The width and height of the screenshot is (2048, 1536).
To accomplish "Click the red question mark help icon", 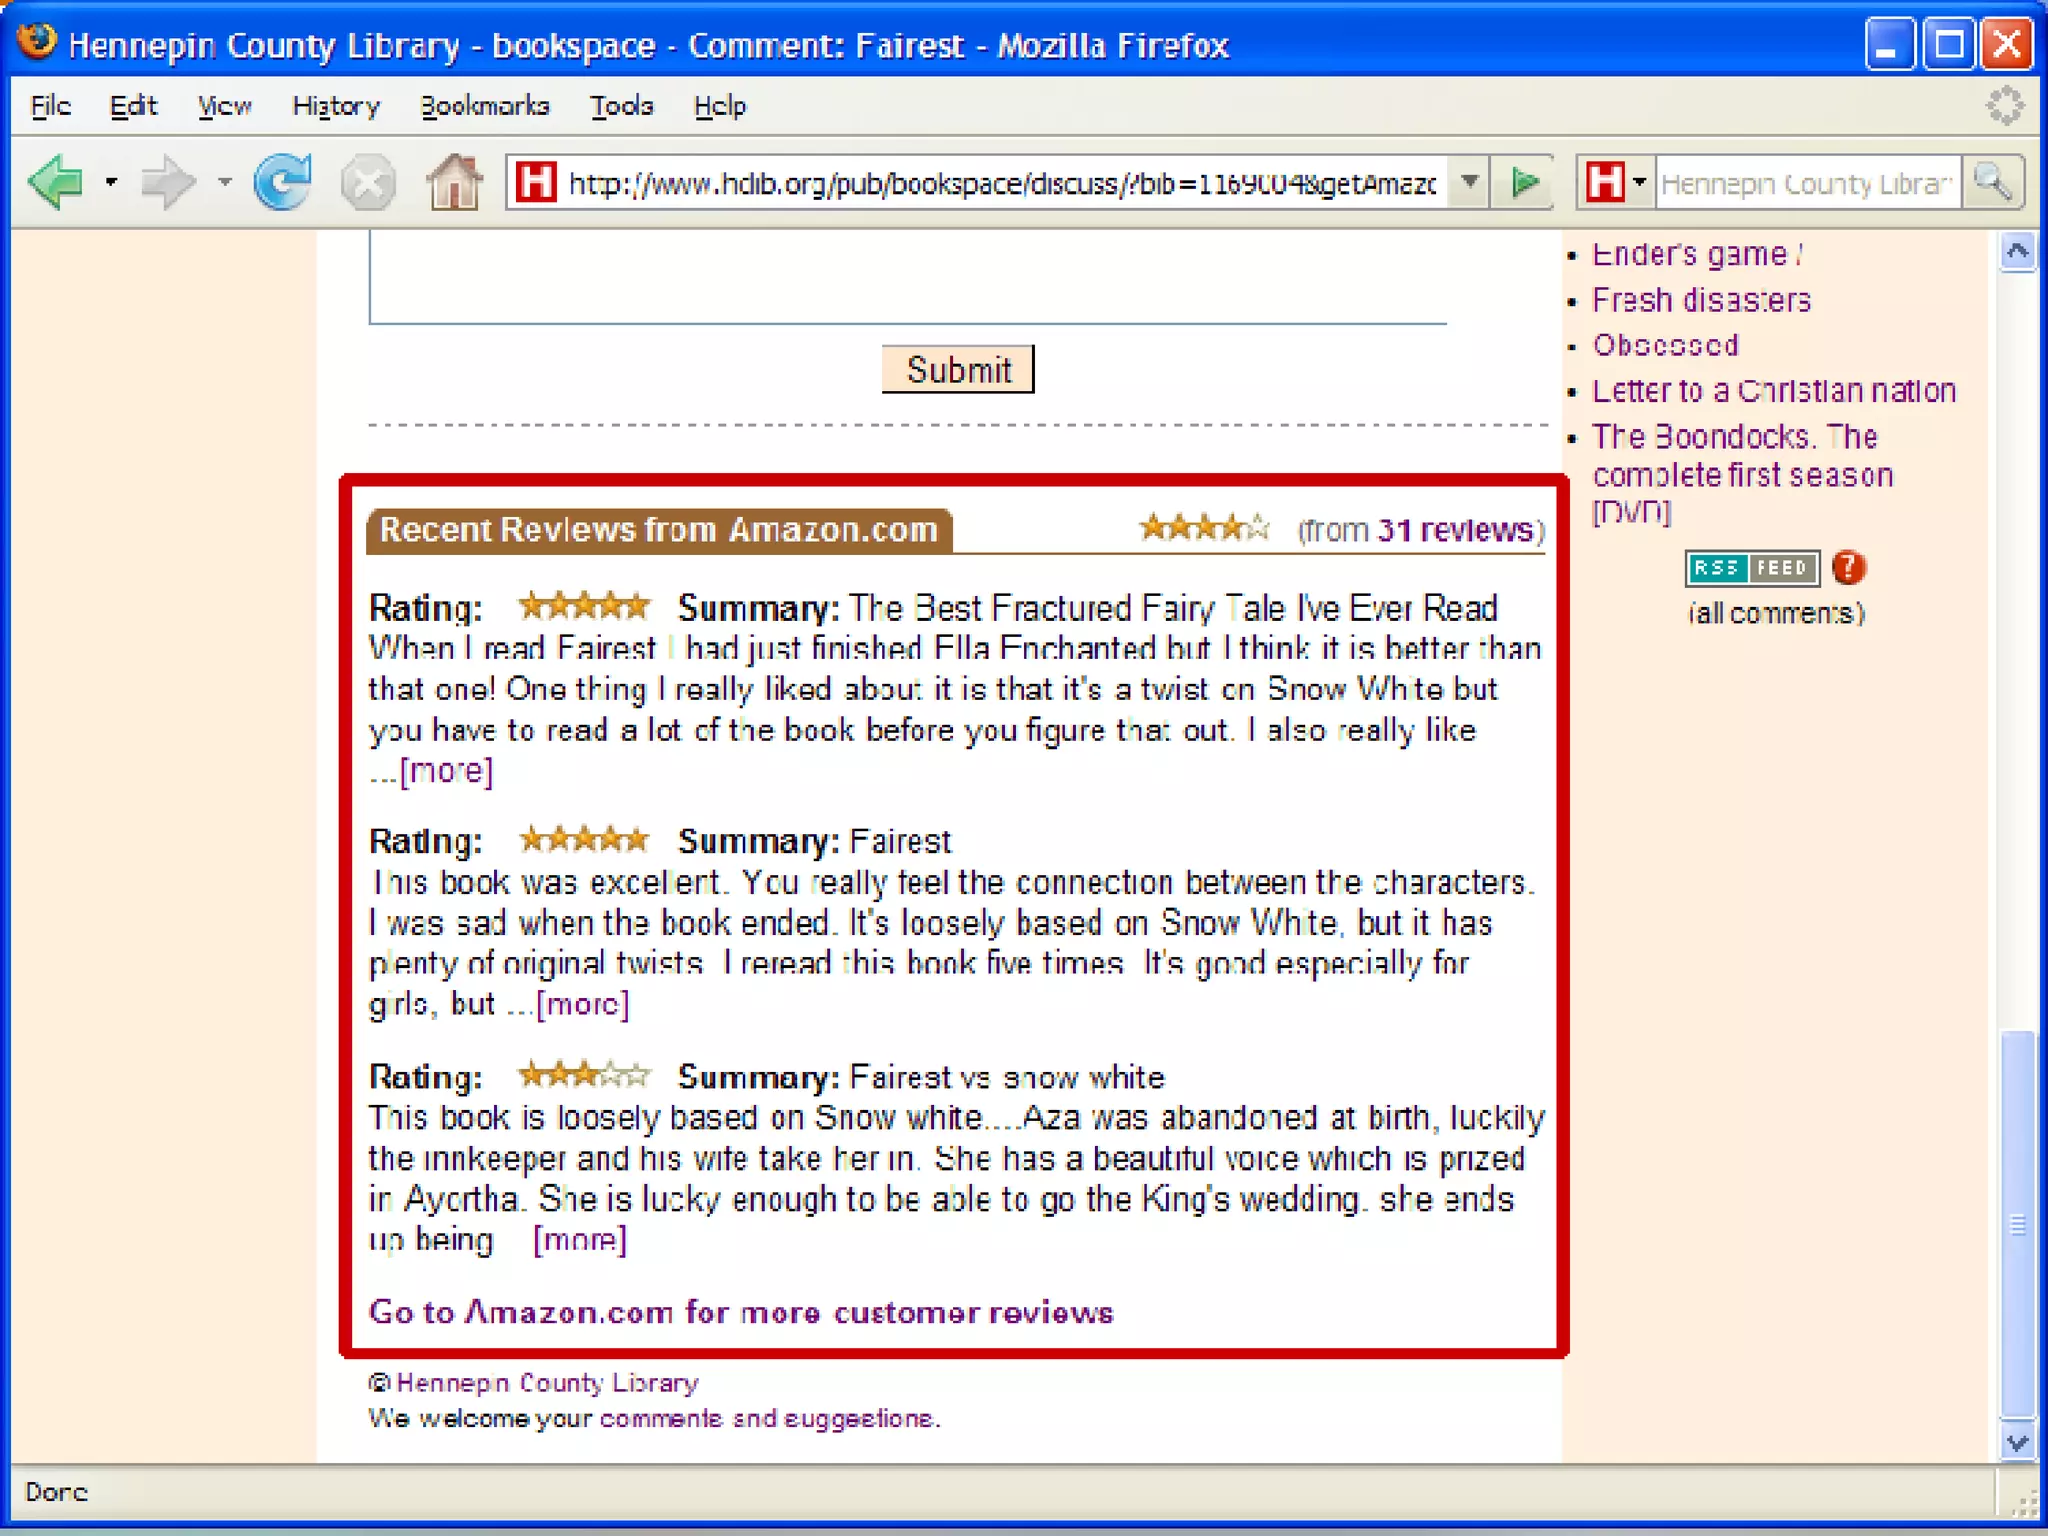I will click(x=1848, y=568).
